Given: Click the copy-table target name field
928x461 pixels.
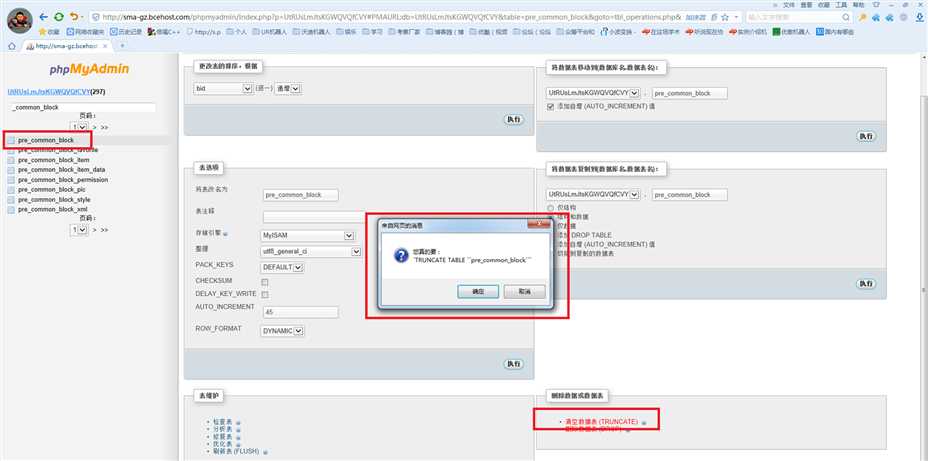Looking at the screenshot, I should coord(690,194).
